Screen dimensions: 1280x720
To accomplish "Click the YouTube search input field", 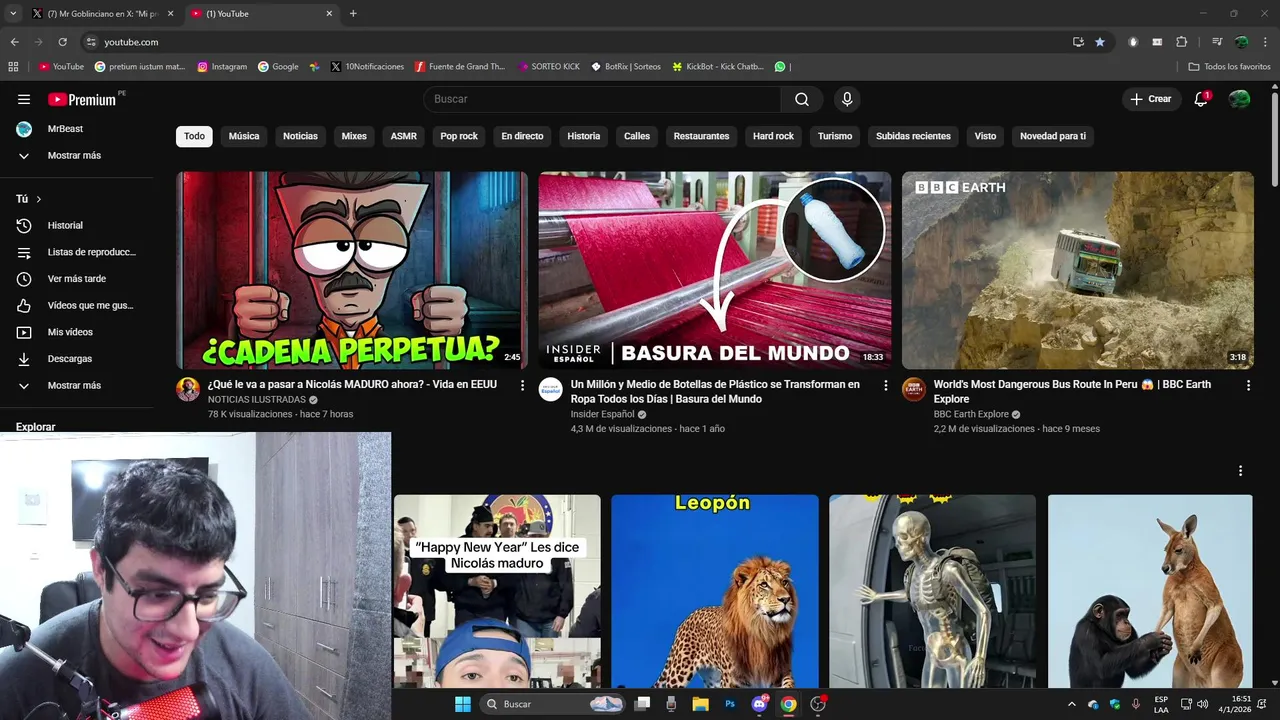I will click(602, 99).
